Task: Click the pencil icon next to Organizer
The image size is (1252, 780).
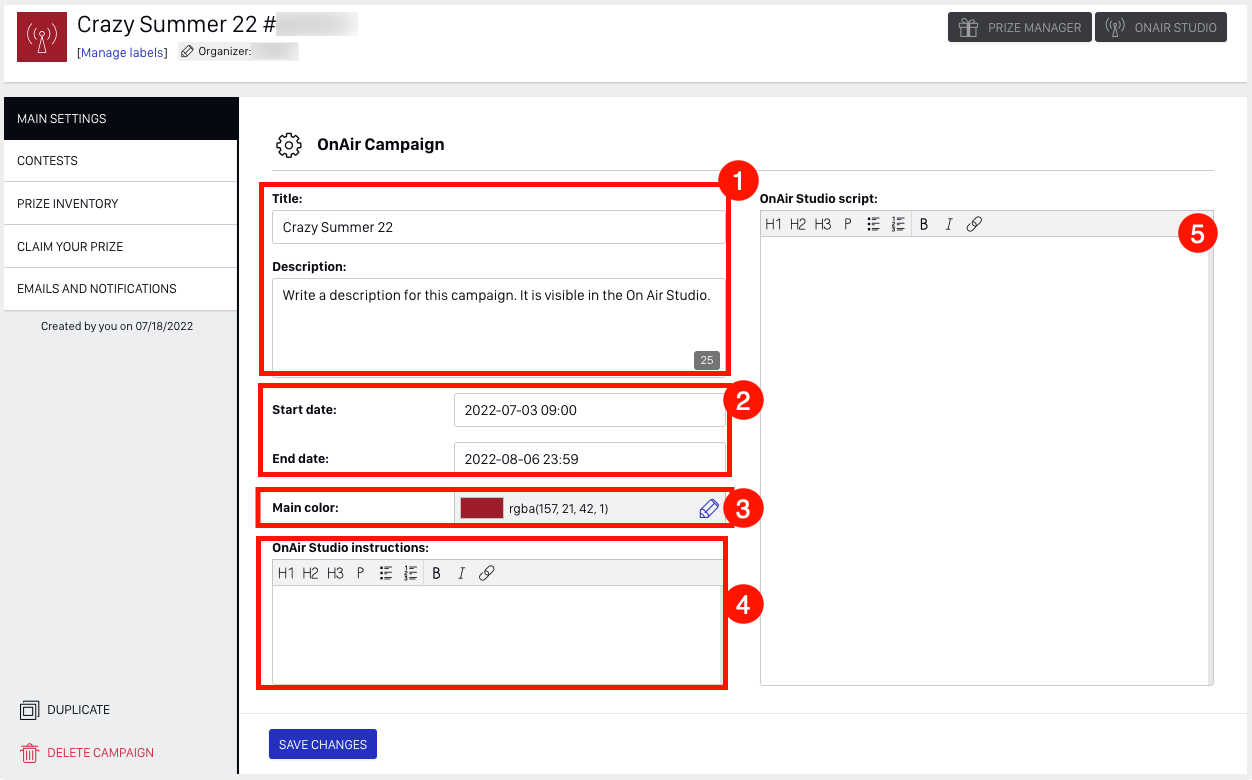Action: pos(187,52)
